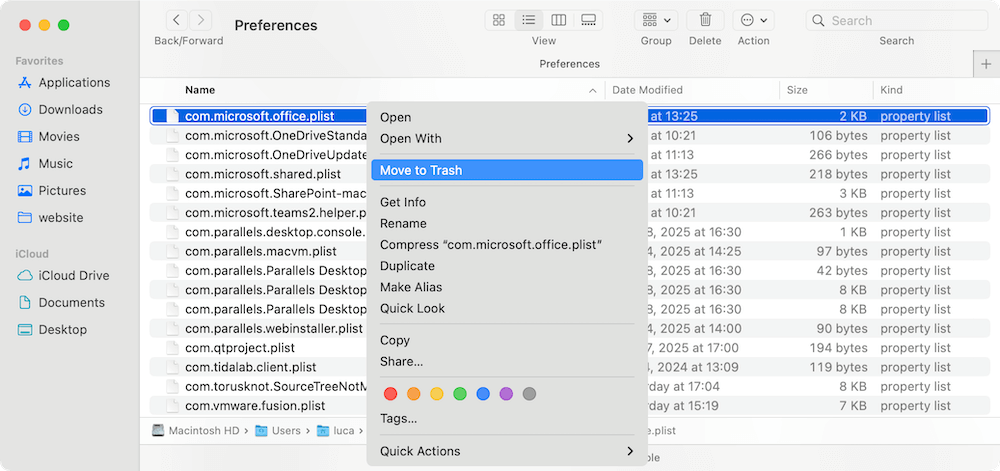This screenshot has height=471, width=1000.
Task: Click the Search field
Action: pyautogui.click(x=897, y=20)
